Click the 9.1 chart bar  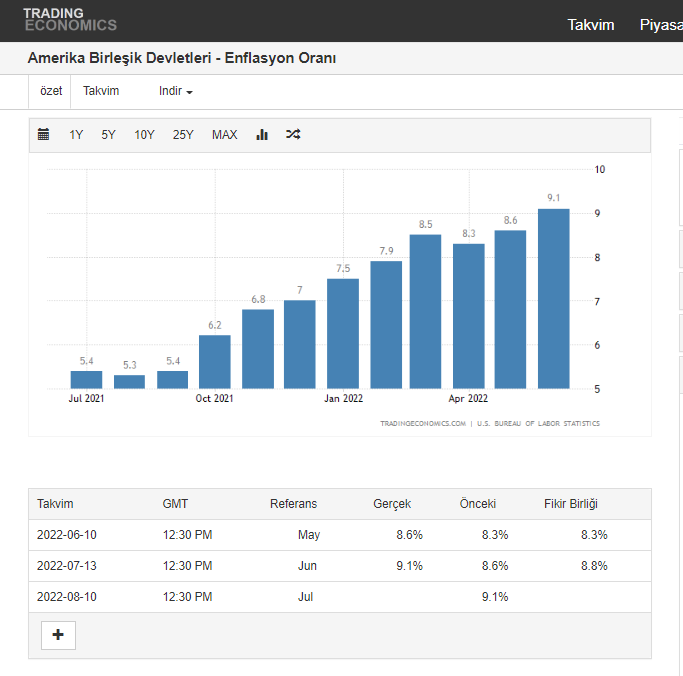(553, 298)
